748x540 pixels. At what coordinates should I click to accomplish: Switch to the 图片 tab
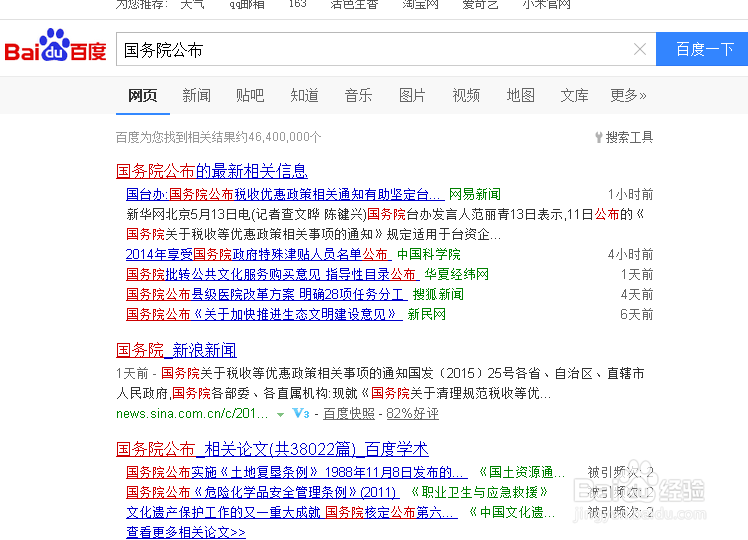coord(412,95)
